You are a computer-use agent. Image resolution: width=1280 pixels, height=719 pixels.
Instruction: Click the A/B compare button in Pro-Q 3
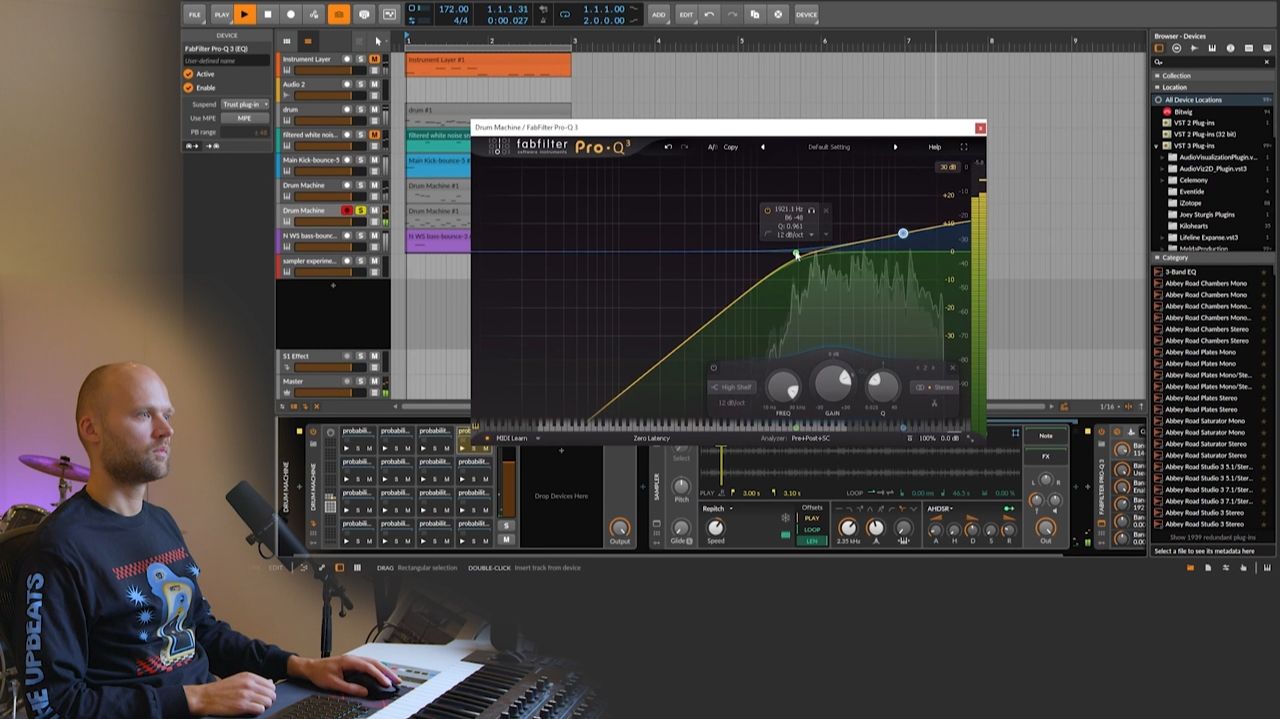[713, 147]
